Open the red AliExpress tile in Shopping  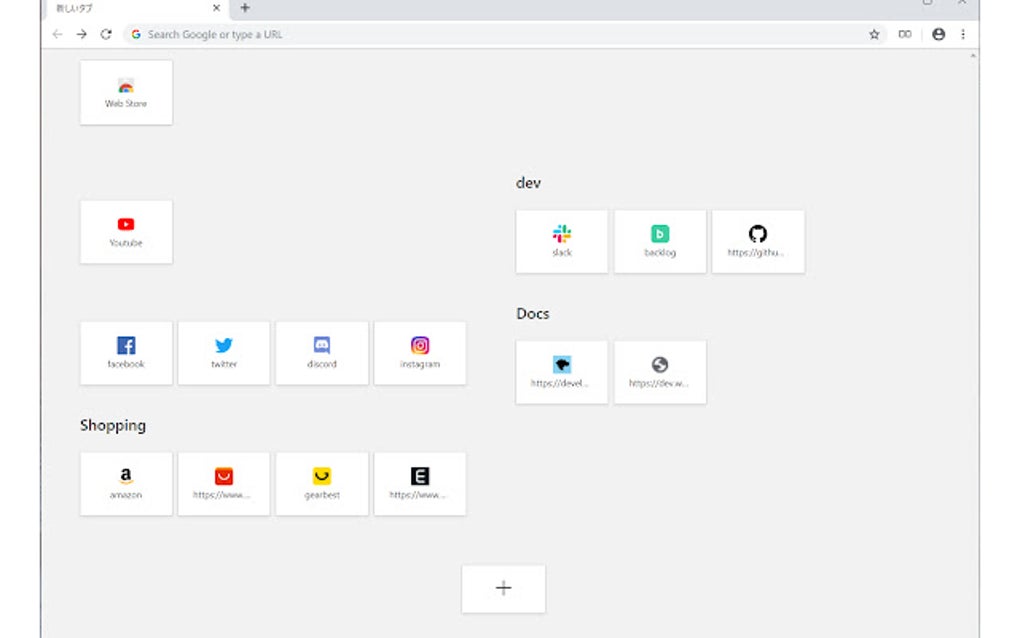[223, 483]
